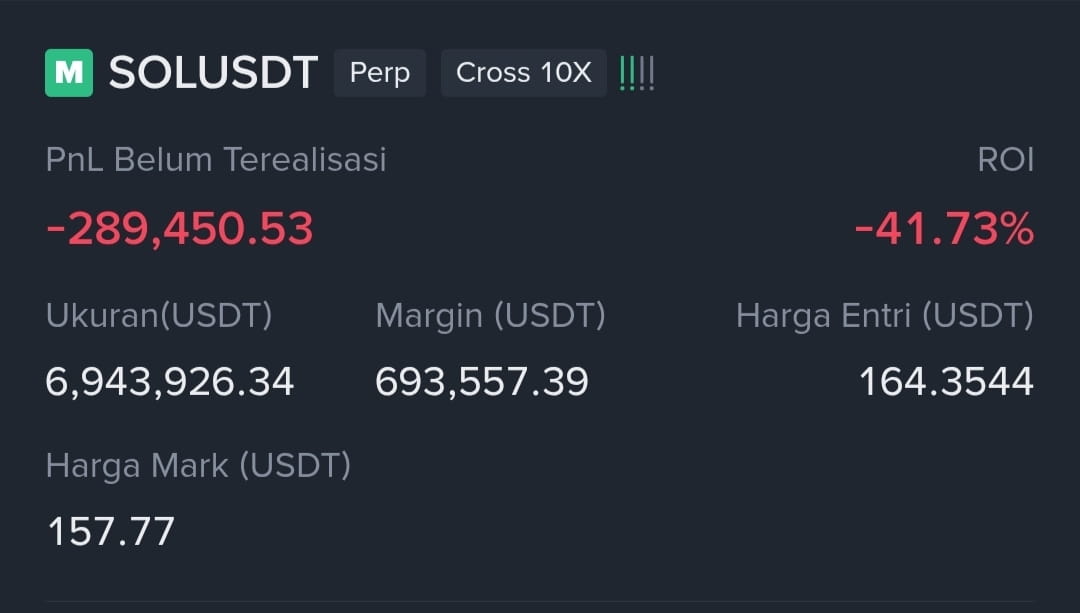
Task: Click the ADL risk indicator bars icon
Action: (636, 73)
